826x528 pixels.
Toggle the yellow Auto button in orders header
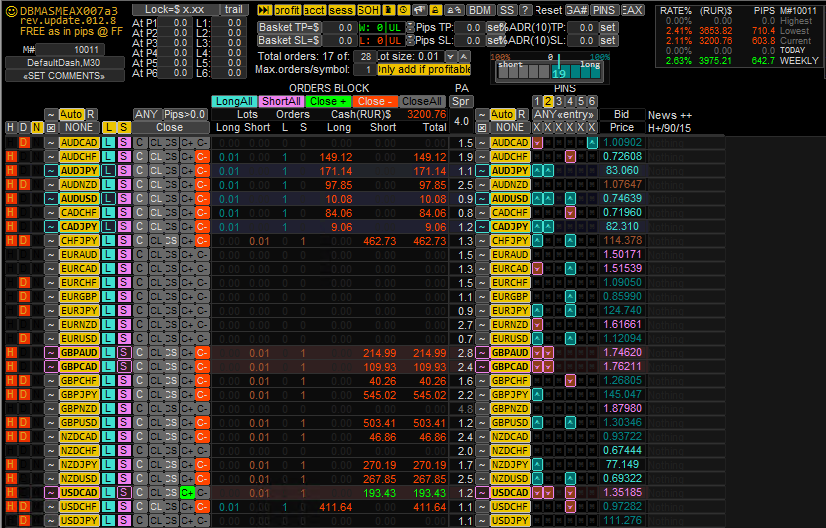click(x=71, y=114)
